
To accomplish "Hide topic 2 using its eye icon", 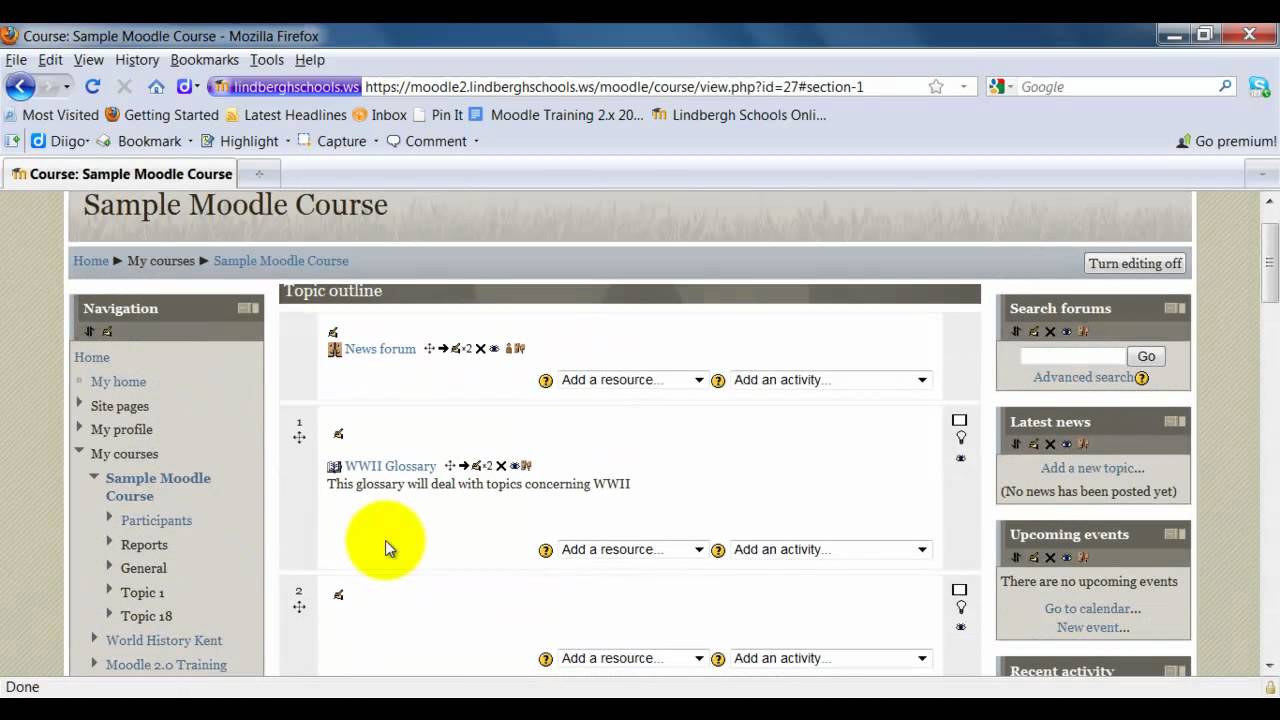I will 961,627.
